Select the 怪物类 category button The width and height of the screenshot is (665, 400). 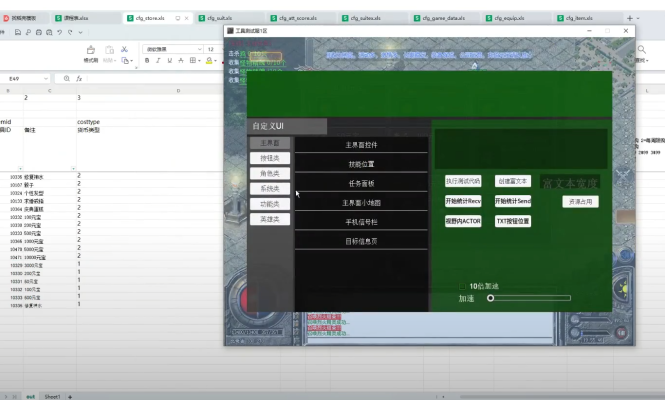tap(263, 158)
